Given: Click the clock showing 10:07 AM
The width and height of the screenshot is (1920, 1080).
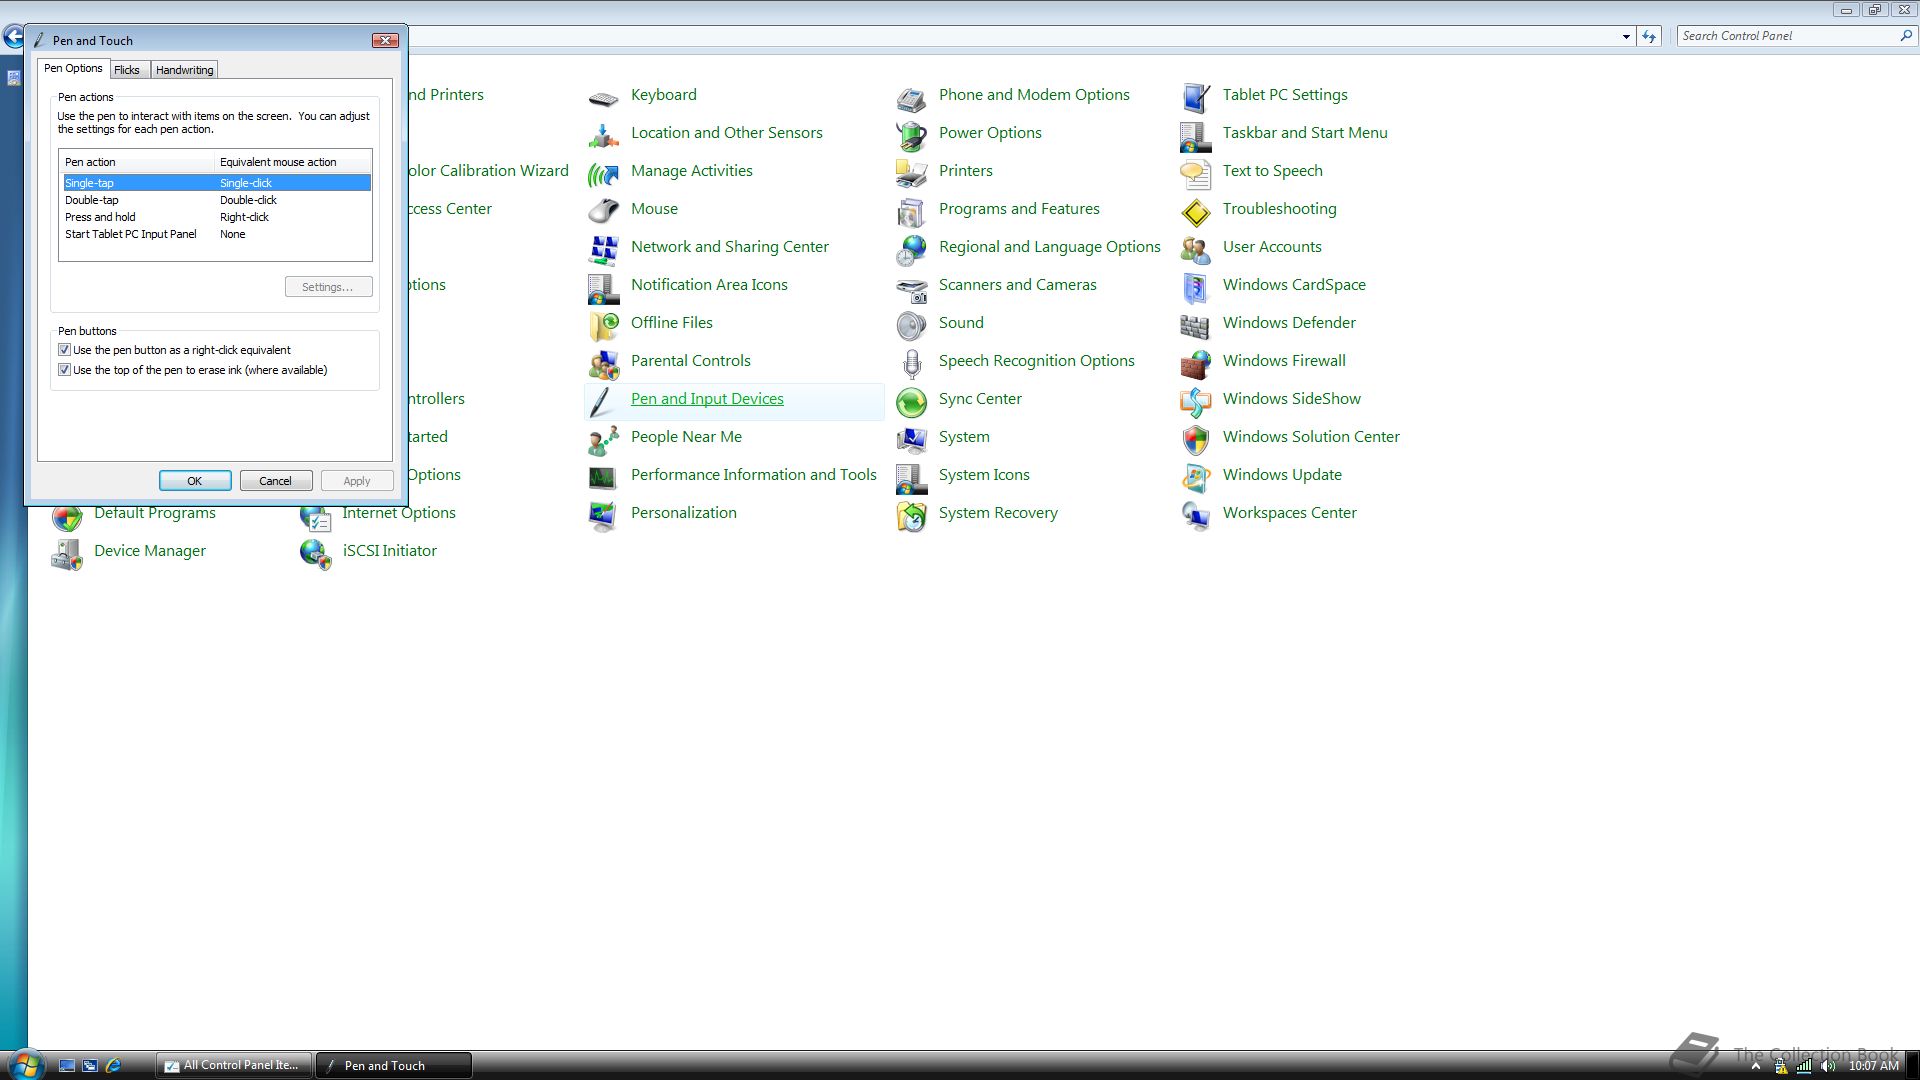Looking at the screenshot, I should [1874, 1066].
